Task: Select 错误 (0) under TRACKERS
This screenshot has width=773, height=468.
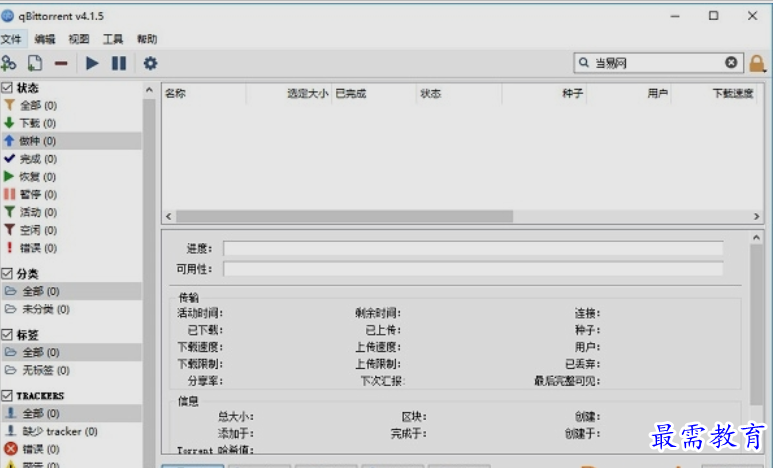Action: click(71, 449)
